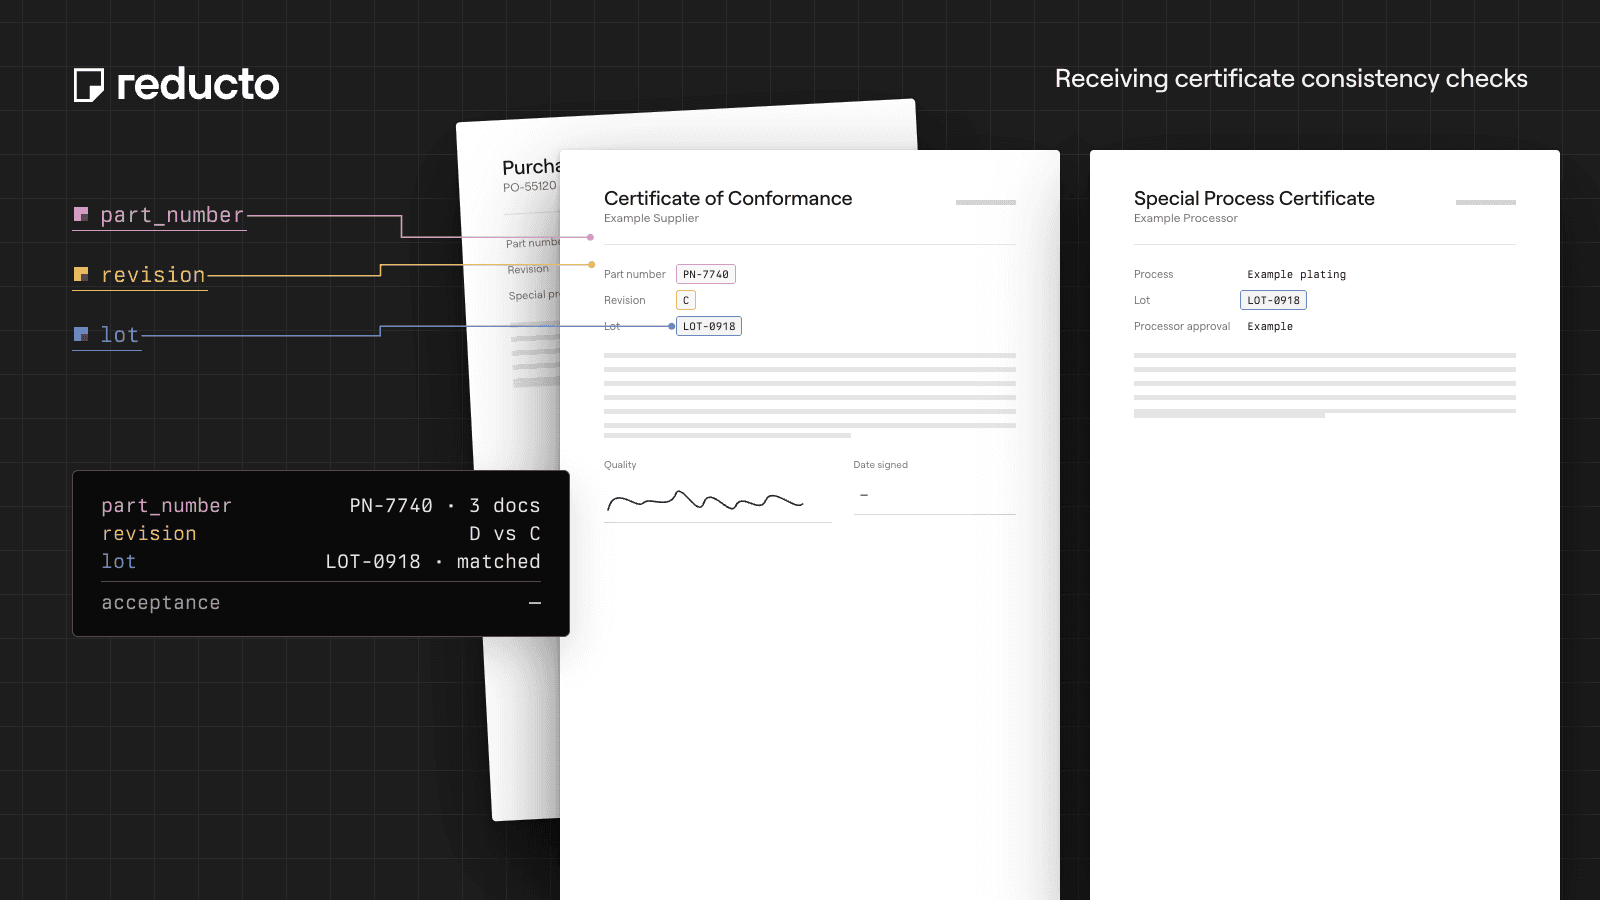Click the Special Process Certificate title
1600x900 pixels.
click(1254, 198)
